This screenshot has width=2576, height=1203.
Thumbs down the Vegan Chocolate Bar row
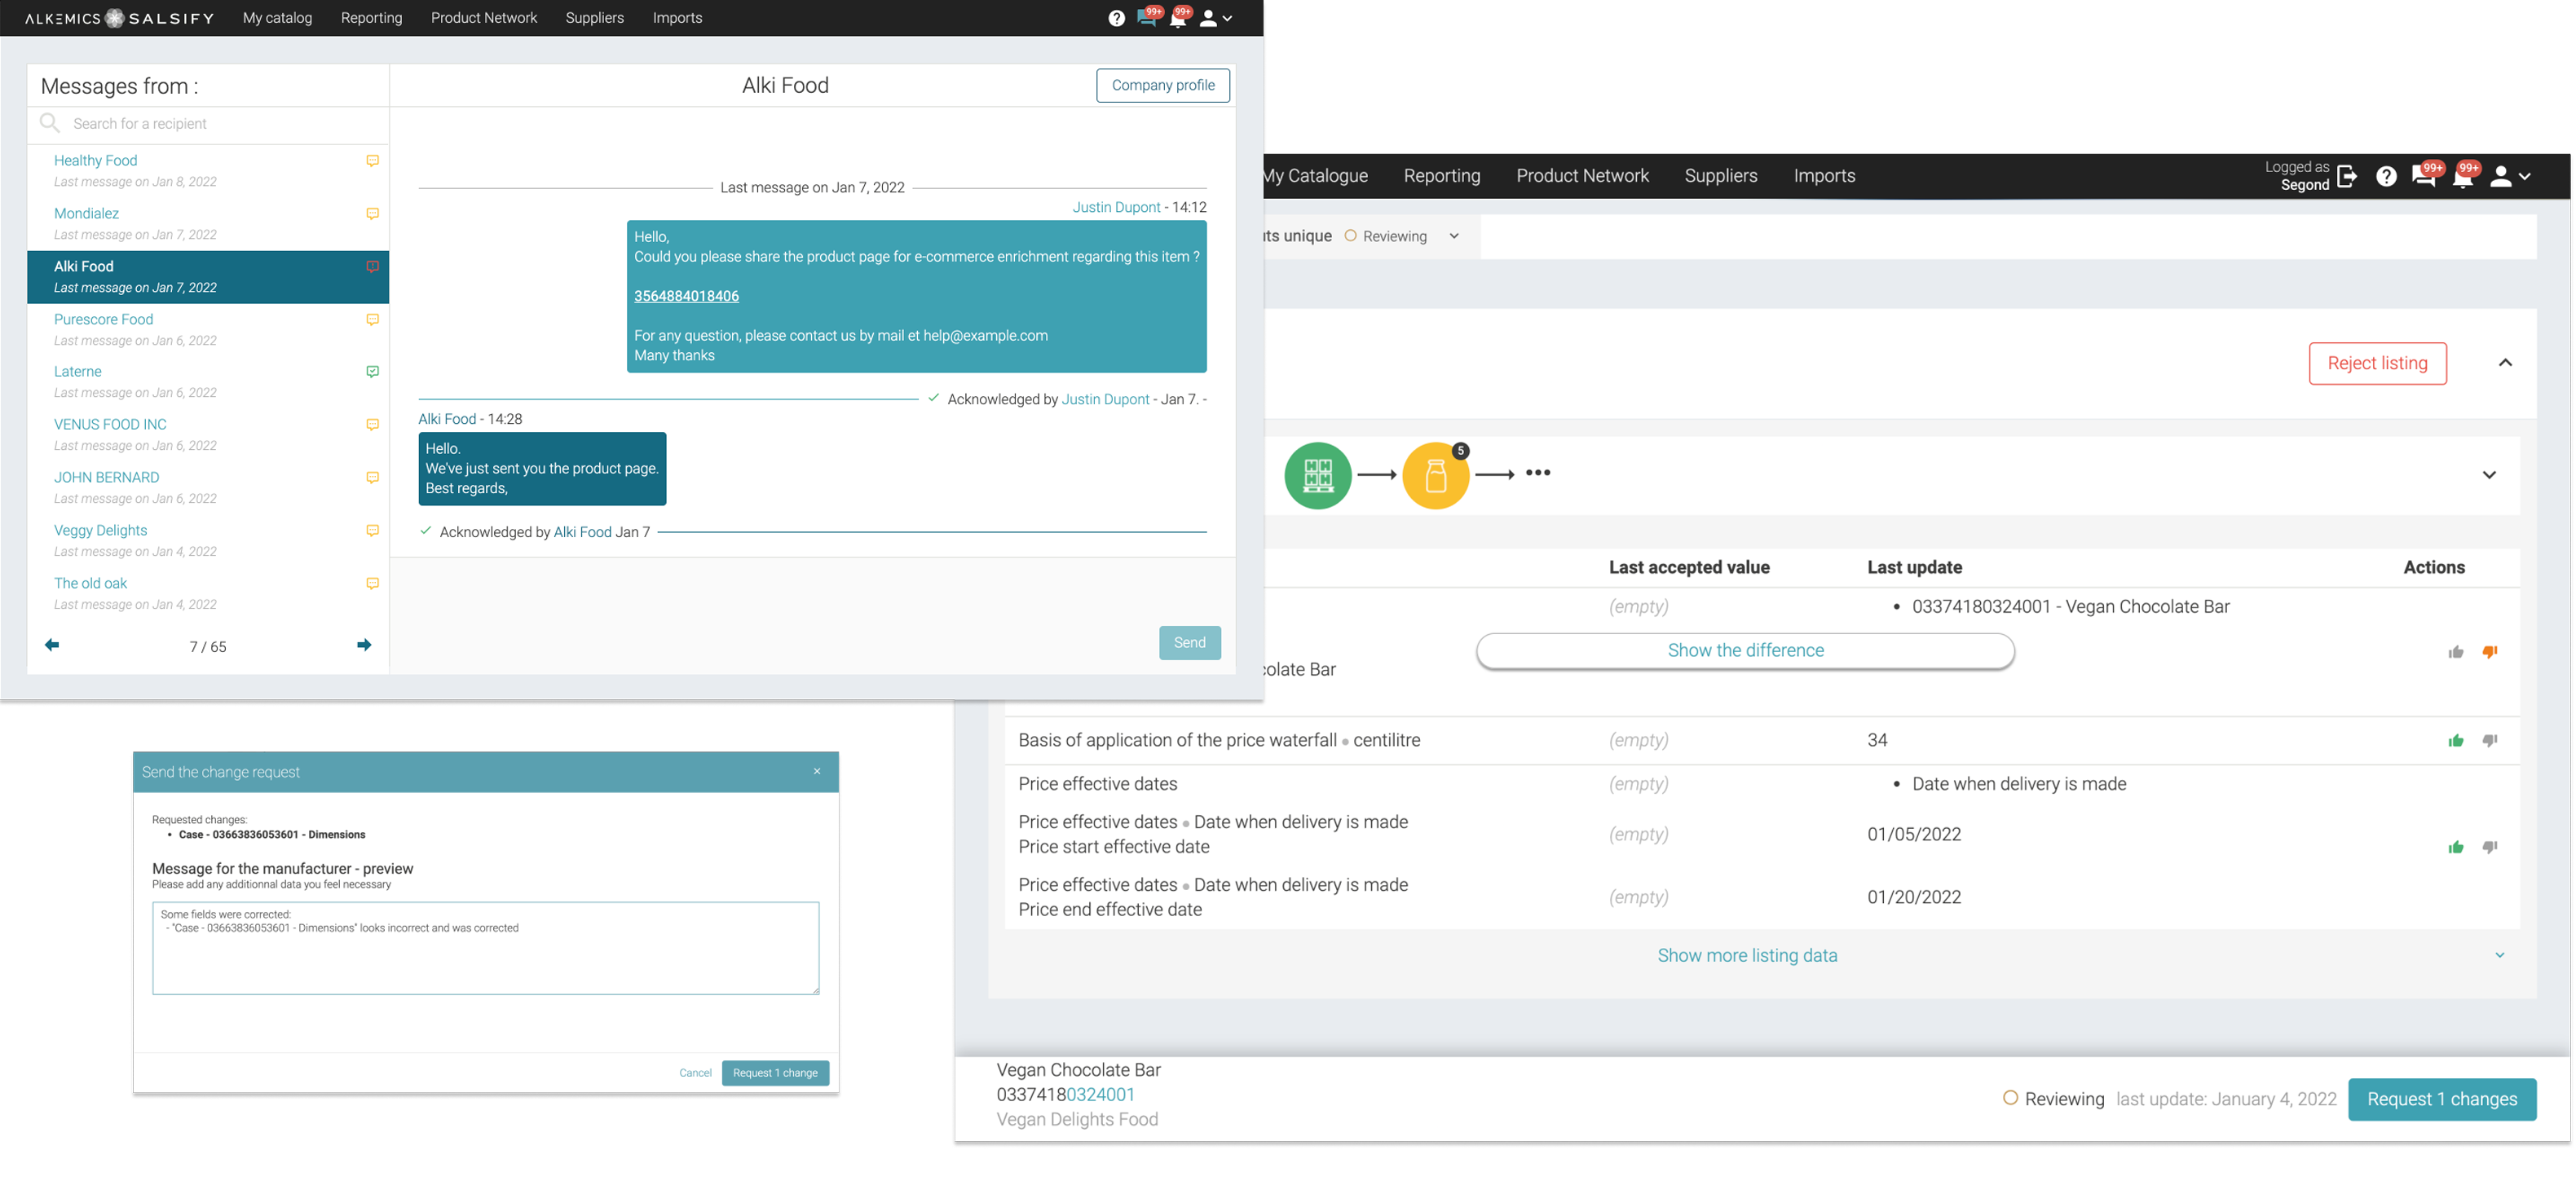coord(2489,652)
